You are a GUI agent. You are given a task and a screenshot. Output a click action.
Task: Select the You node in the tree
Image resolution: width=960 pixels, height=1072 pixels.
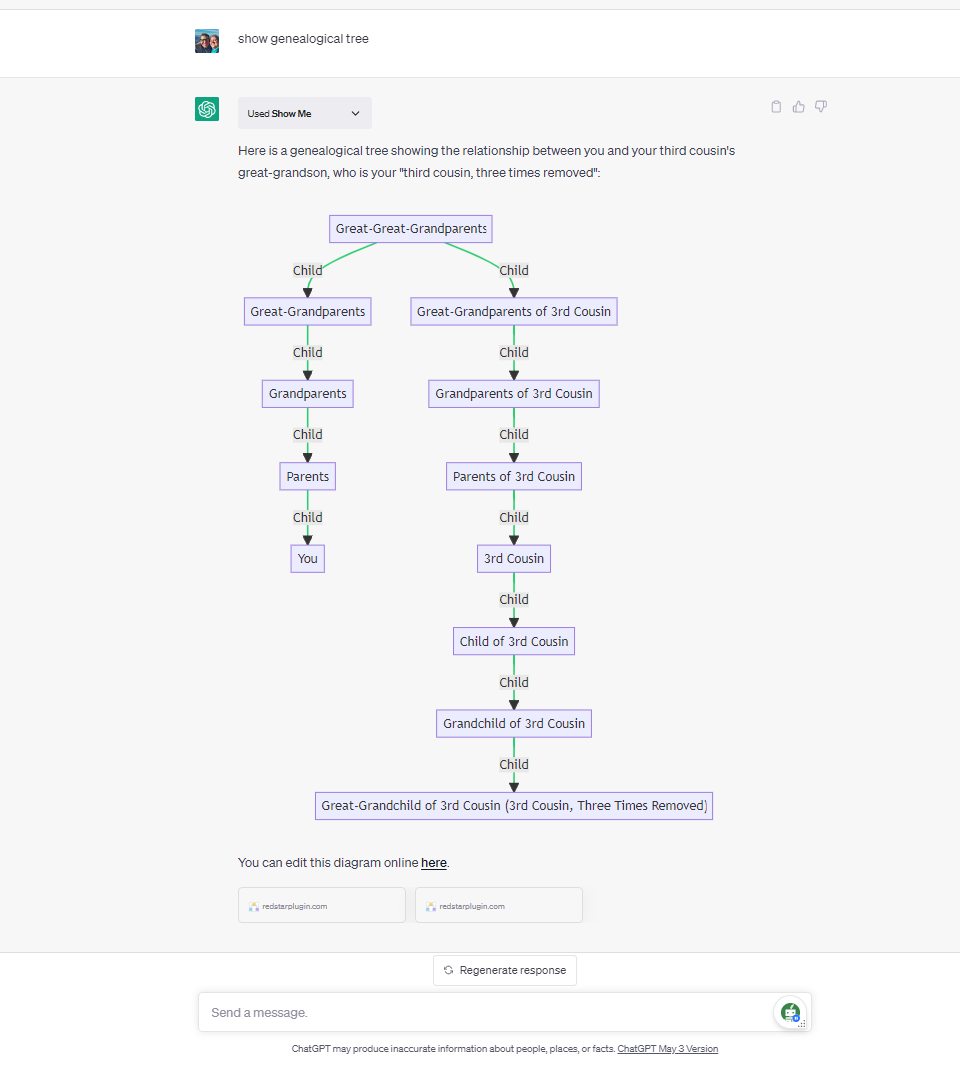point(307,558)
